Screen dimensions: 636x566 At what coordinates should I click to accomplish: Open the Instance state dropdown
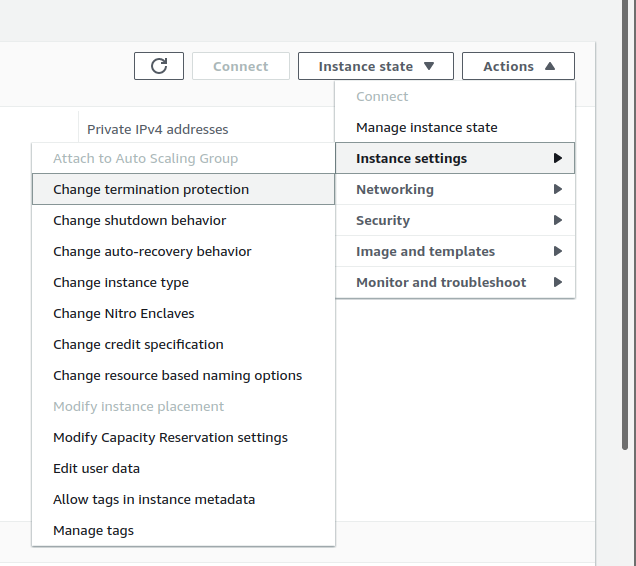point(376,66)
